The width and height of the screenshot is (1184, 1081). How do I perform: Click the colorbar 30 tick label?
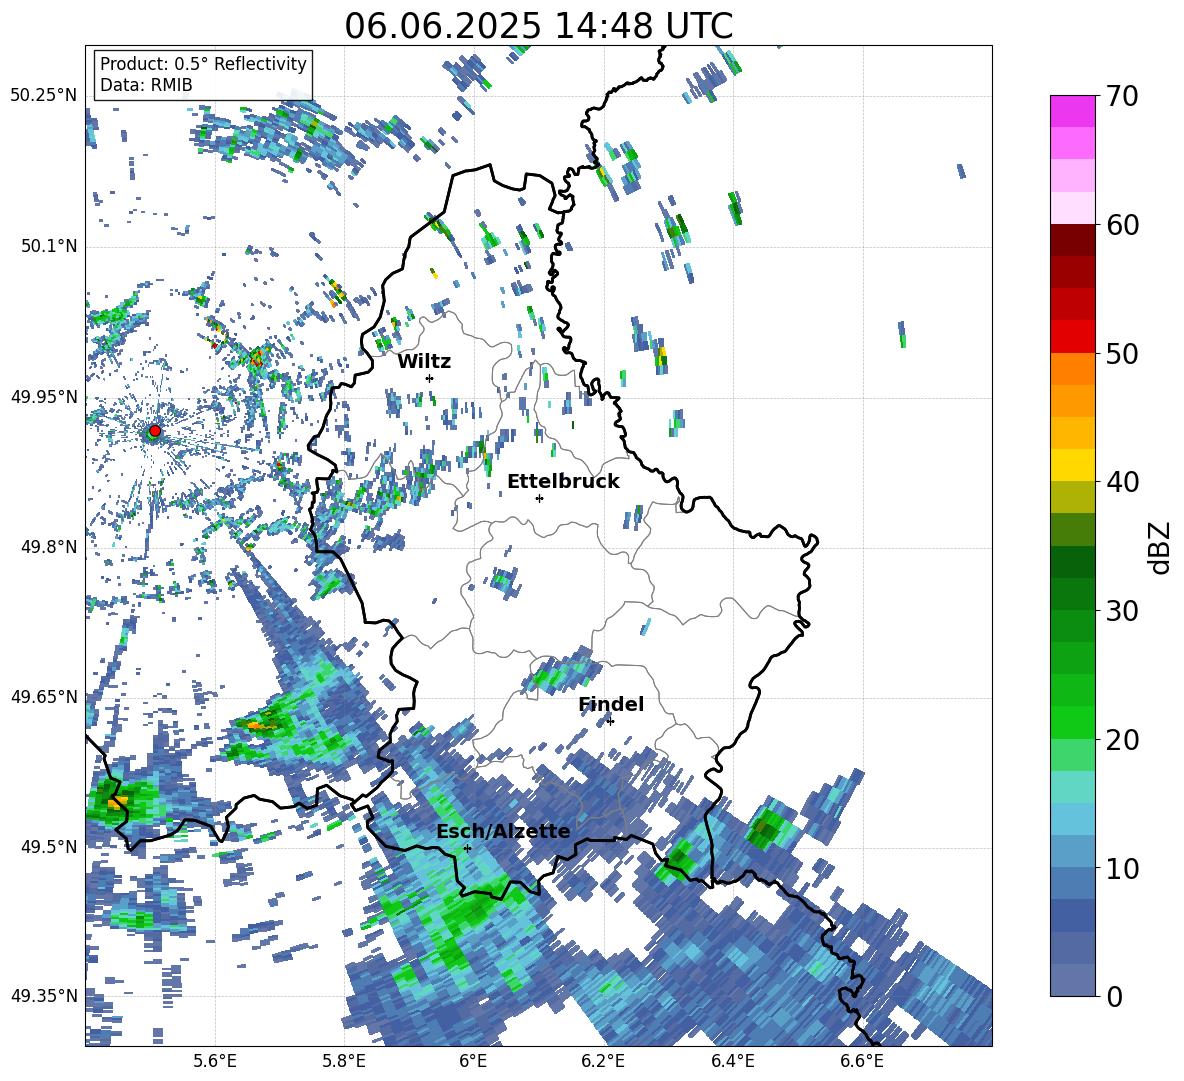1122,611
